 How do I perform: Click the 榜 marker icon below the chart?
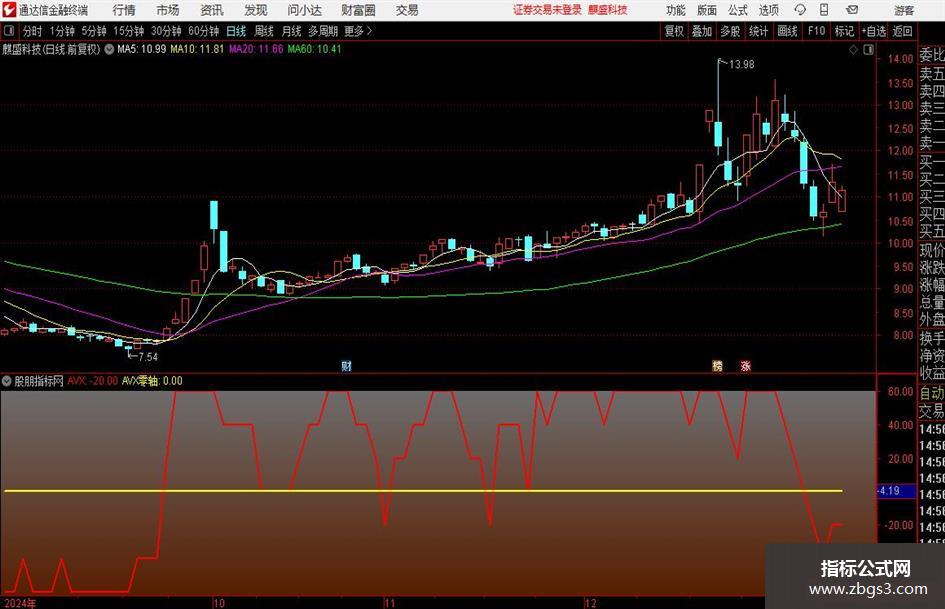coord(717,366)
